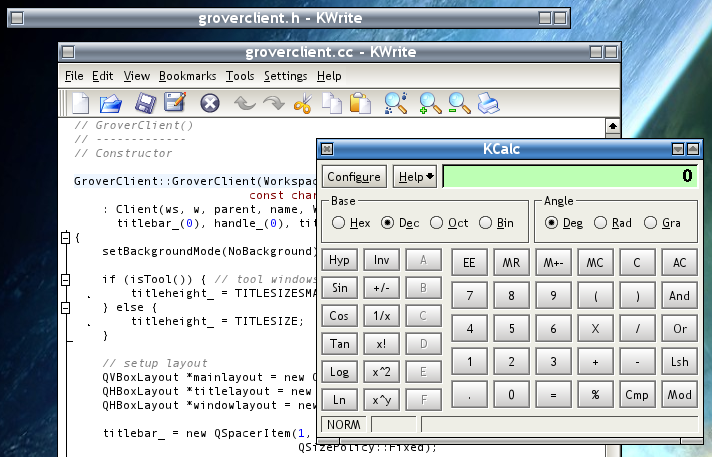Collapse the if (isTool()) code fold
Image resolution: width=712 pixels, height=457 pixels.
65,280
